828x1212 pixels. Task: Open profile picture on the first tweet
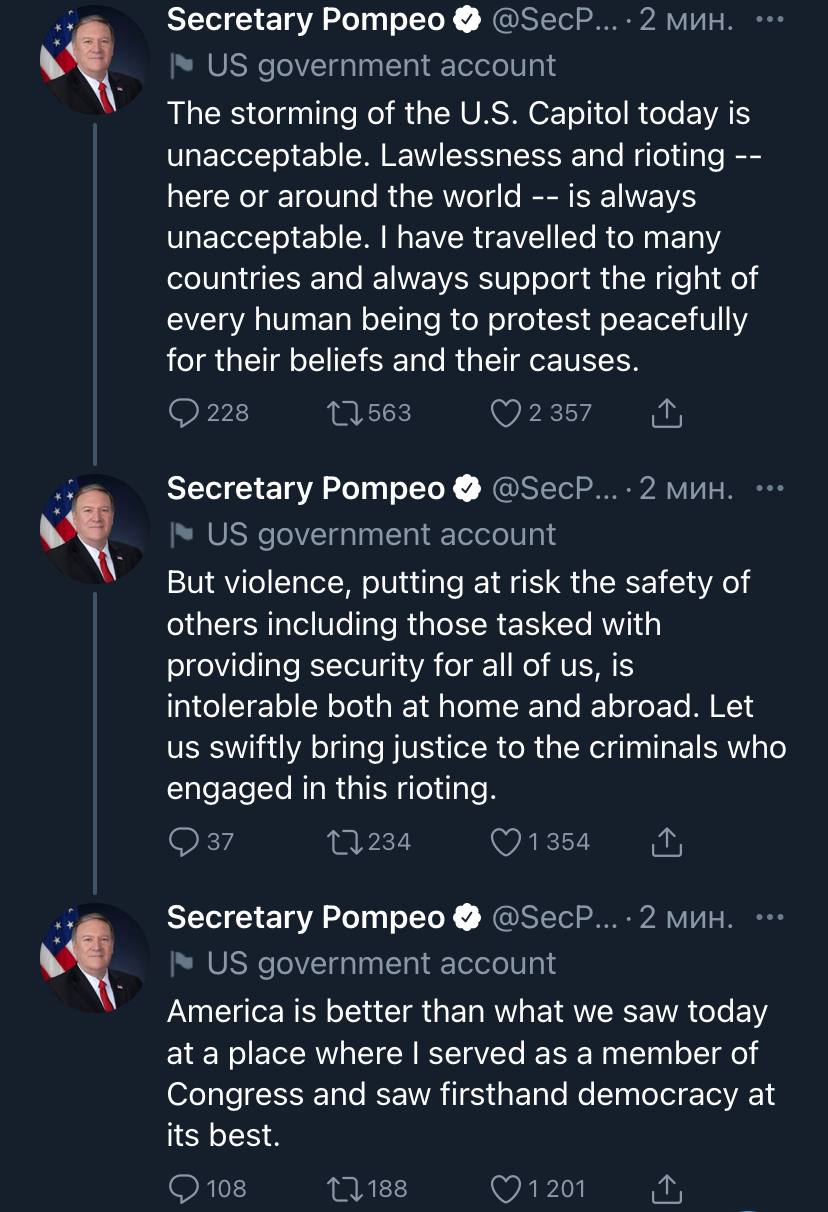94,61
